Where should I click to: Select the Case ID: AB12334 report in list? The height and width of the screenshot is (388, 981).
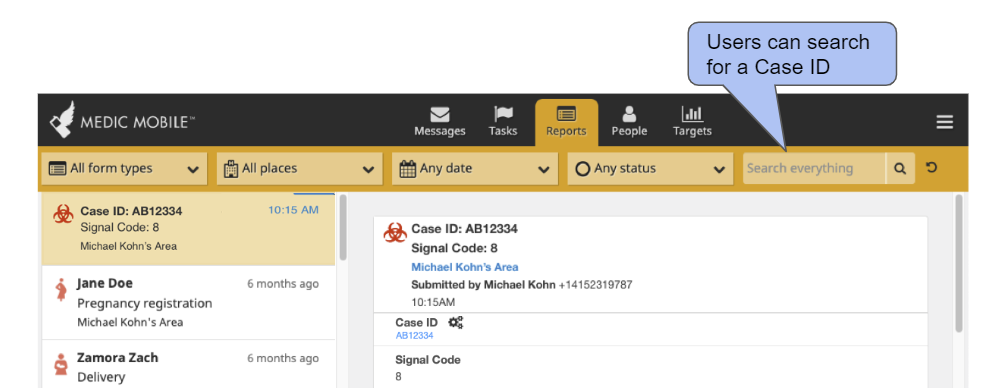pyautogui.click(x=189, y=228)
